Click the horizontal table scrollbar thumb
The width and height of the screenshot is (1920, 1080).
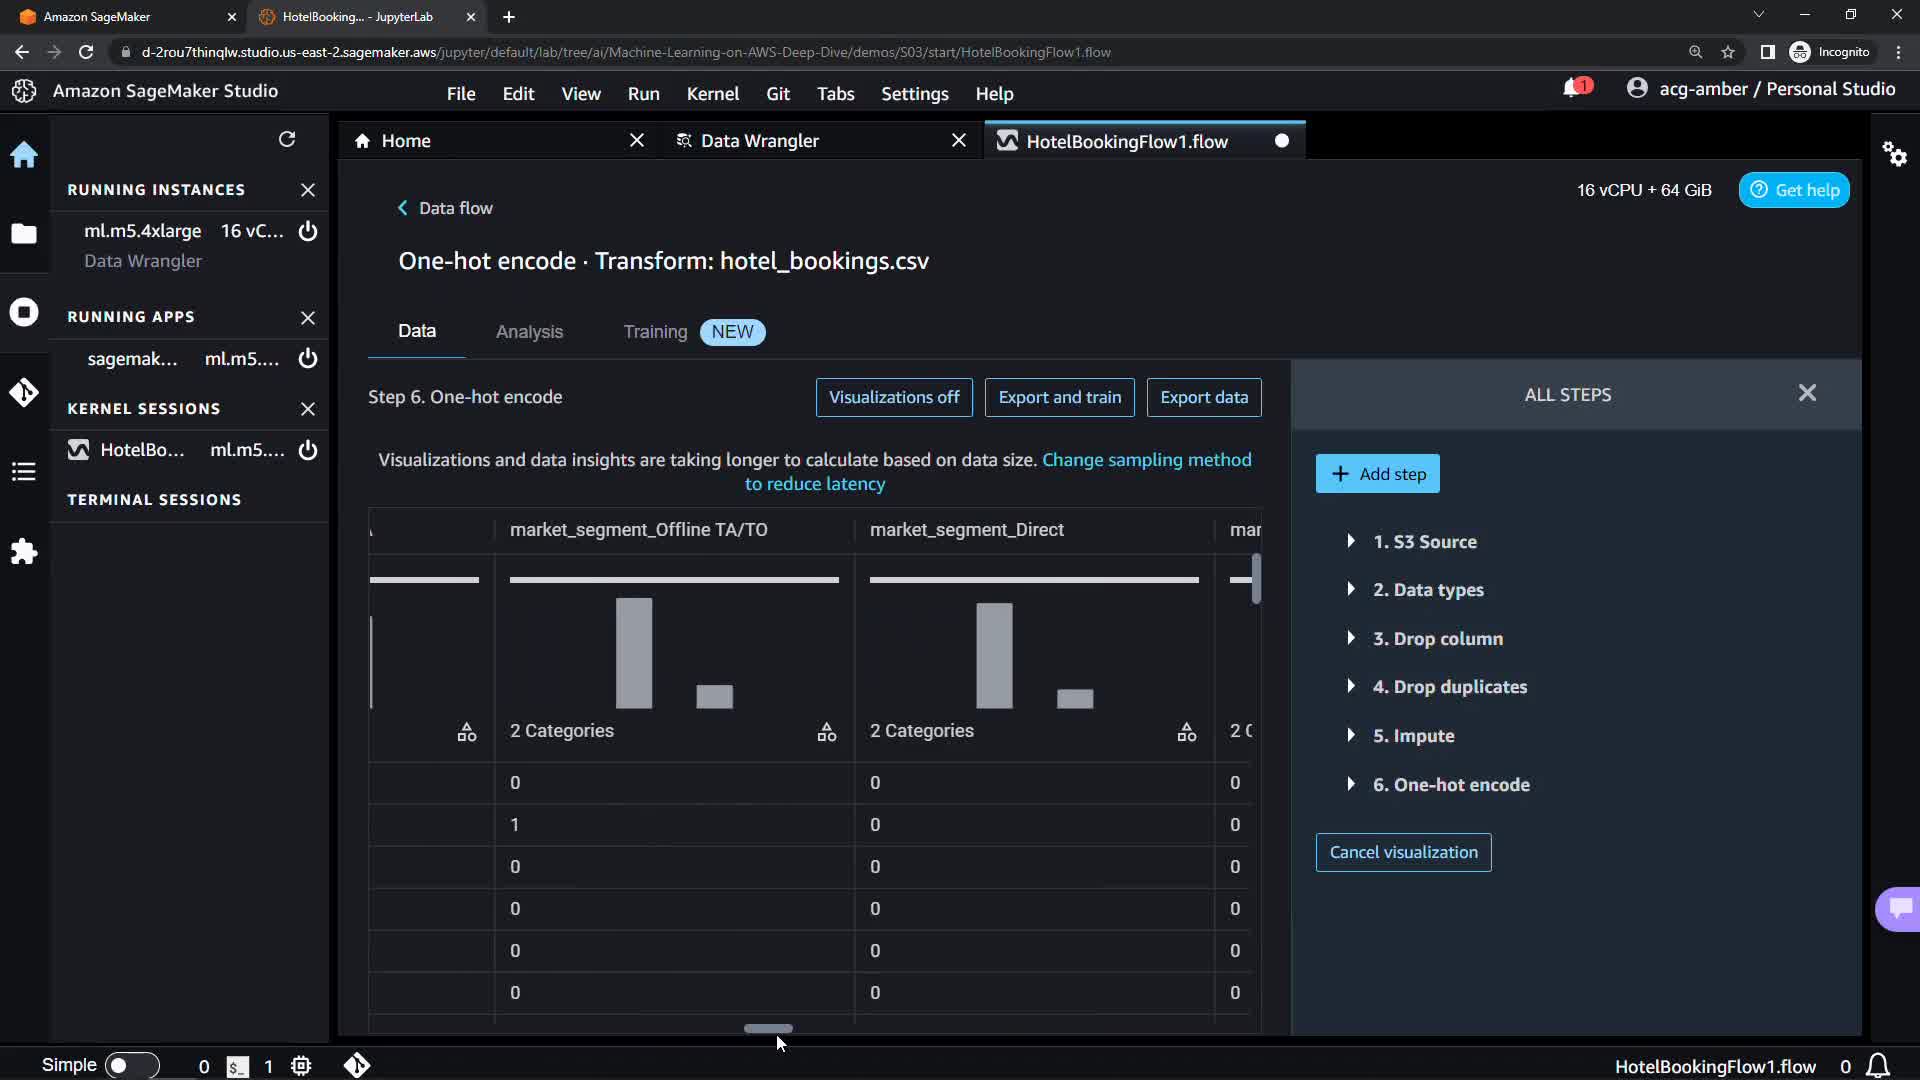pyautogui.click(x=768, y=1028)
